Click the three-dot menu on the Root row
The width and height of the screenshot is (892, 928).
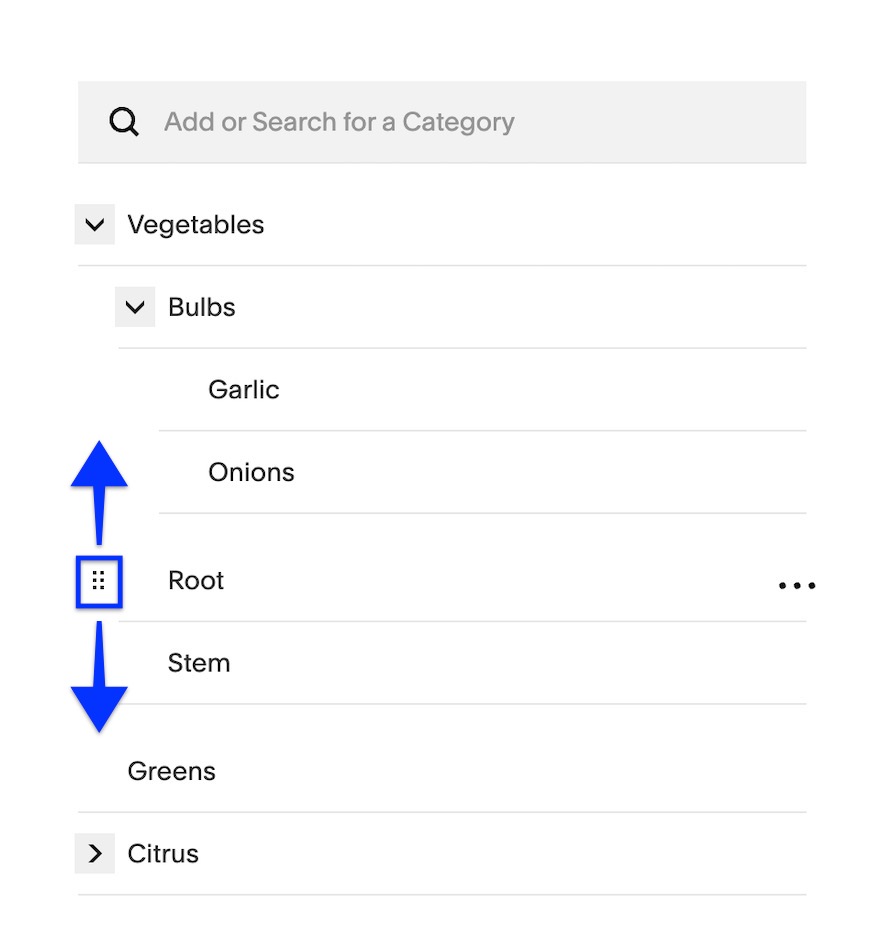(x=797, y=585)
